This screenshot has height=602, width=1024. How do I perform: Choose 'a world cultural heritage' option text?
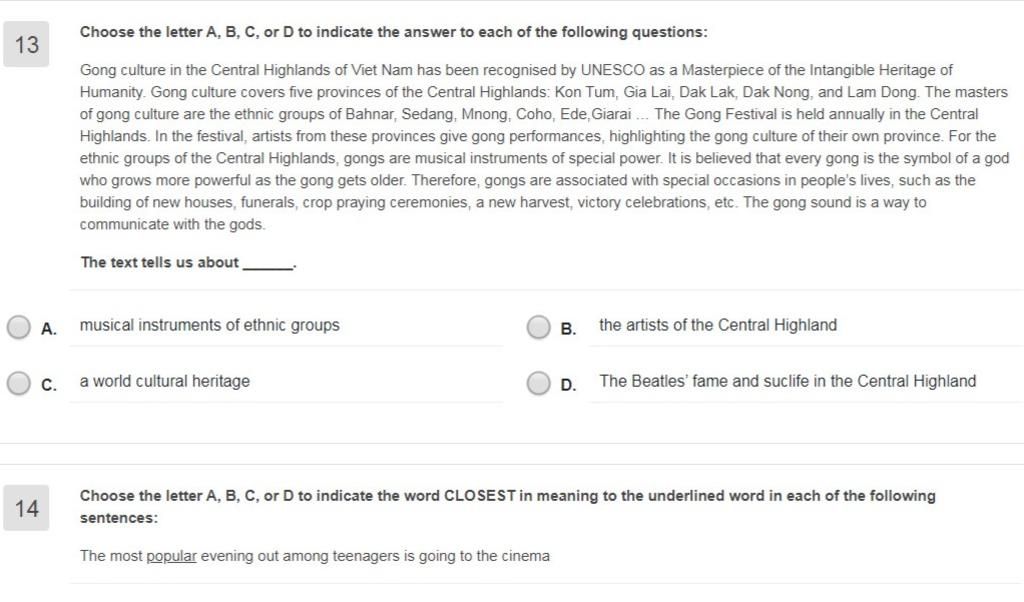[165, 381]
